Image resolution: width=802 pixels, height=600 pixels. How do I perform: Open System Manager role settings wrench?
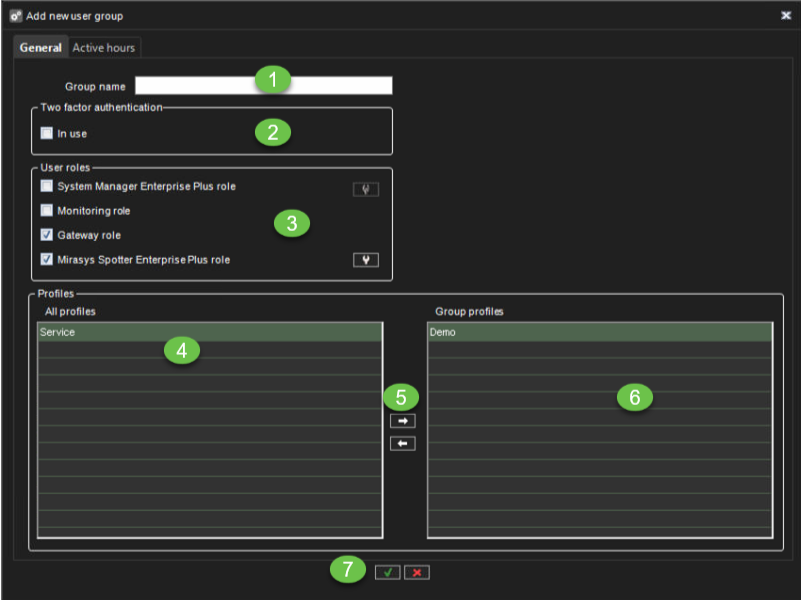(x=366, y=188)
